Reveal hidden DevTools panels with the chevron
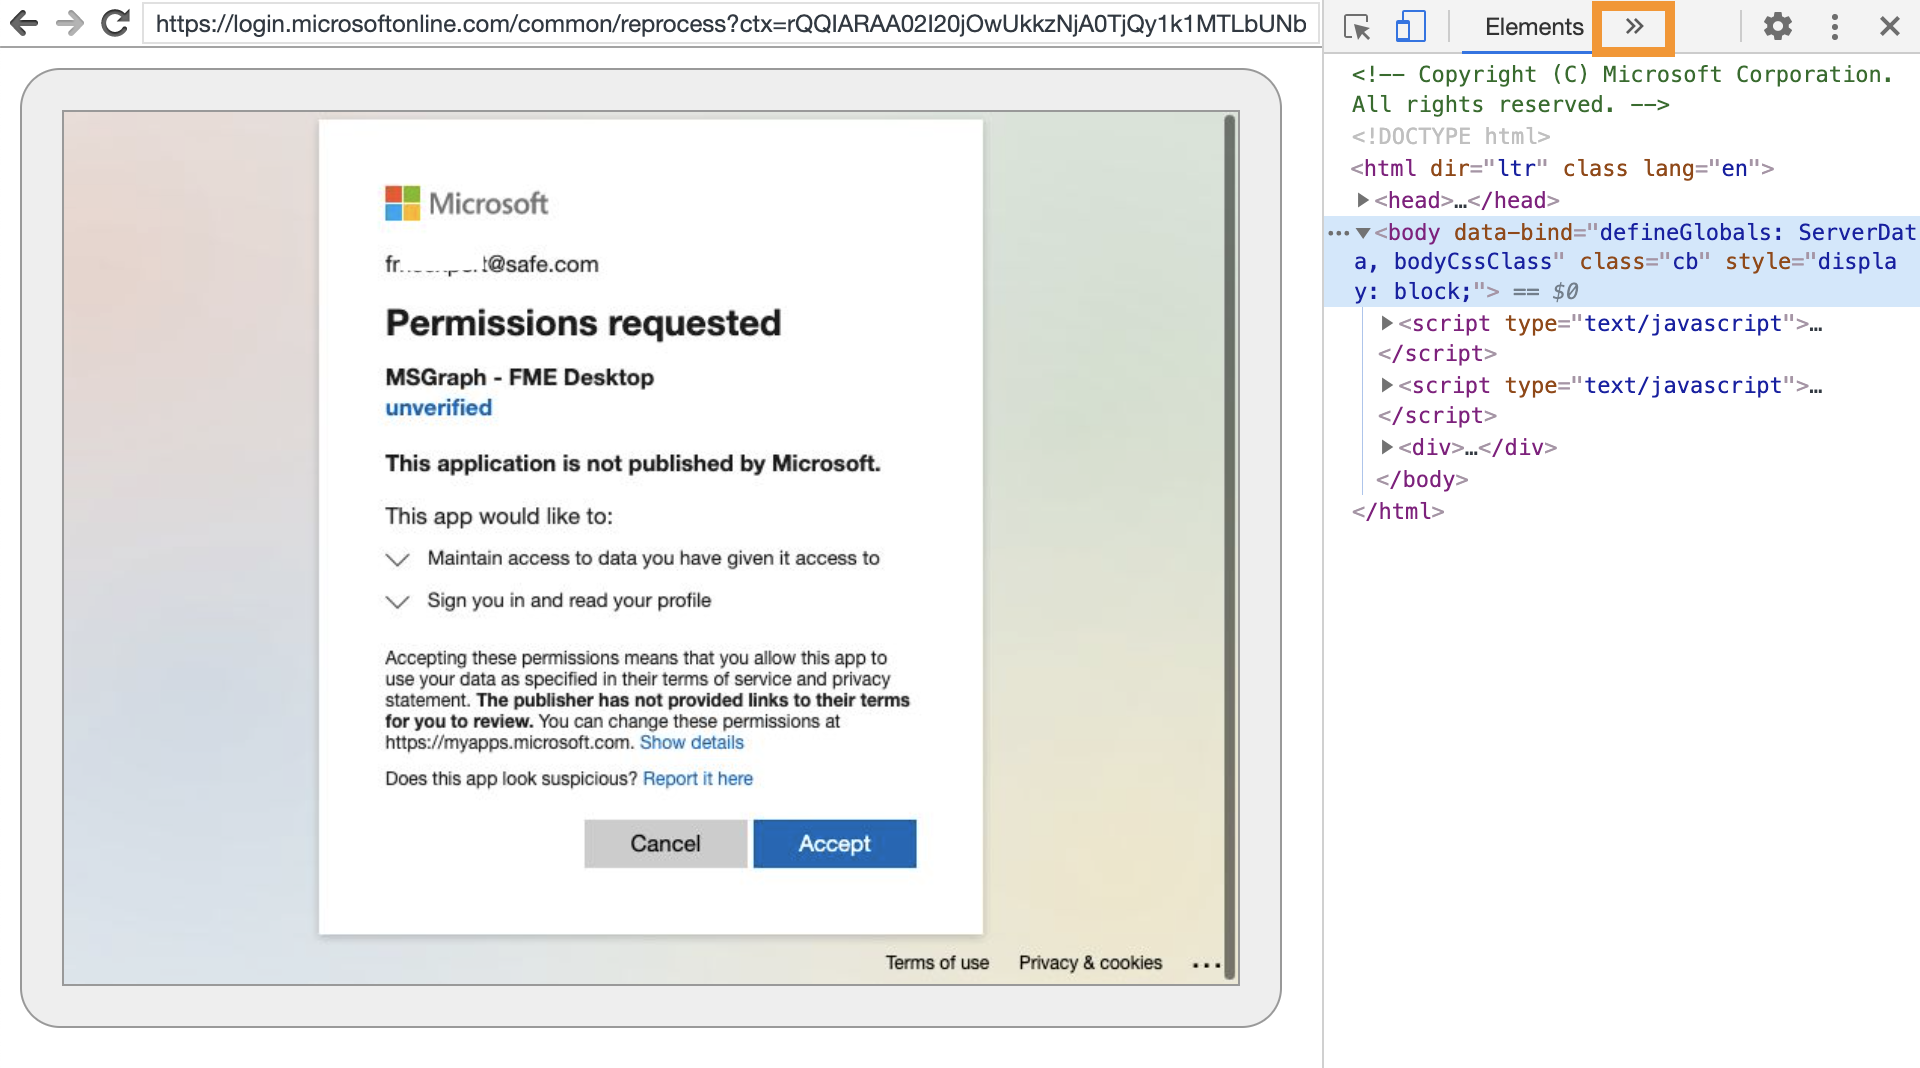1920x1068 pixels. coord(1632,27)
